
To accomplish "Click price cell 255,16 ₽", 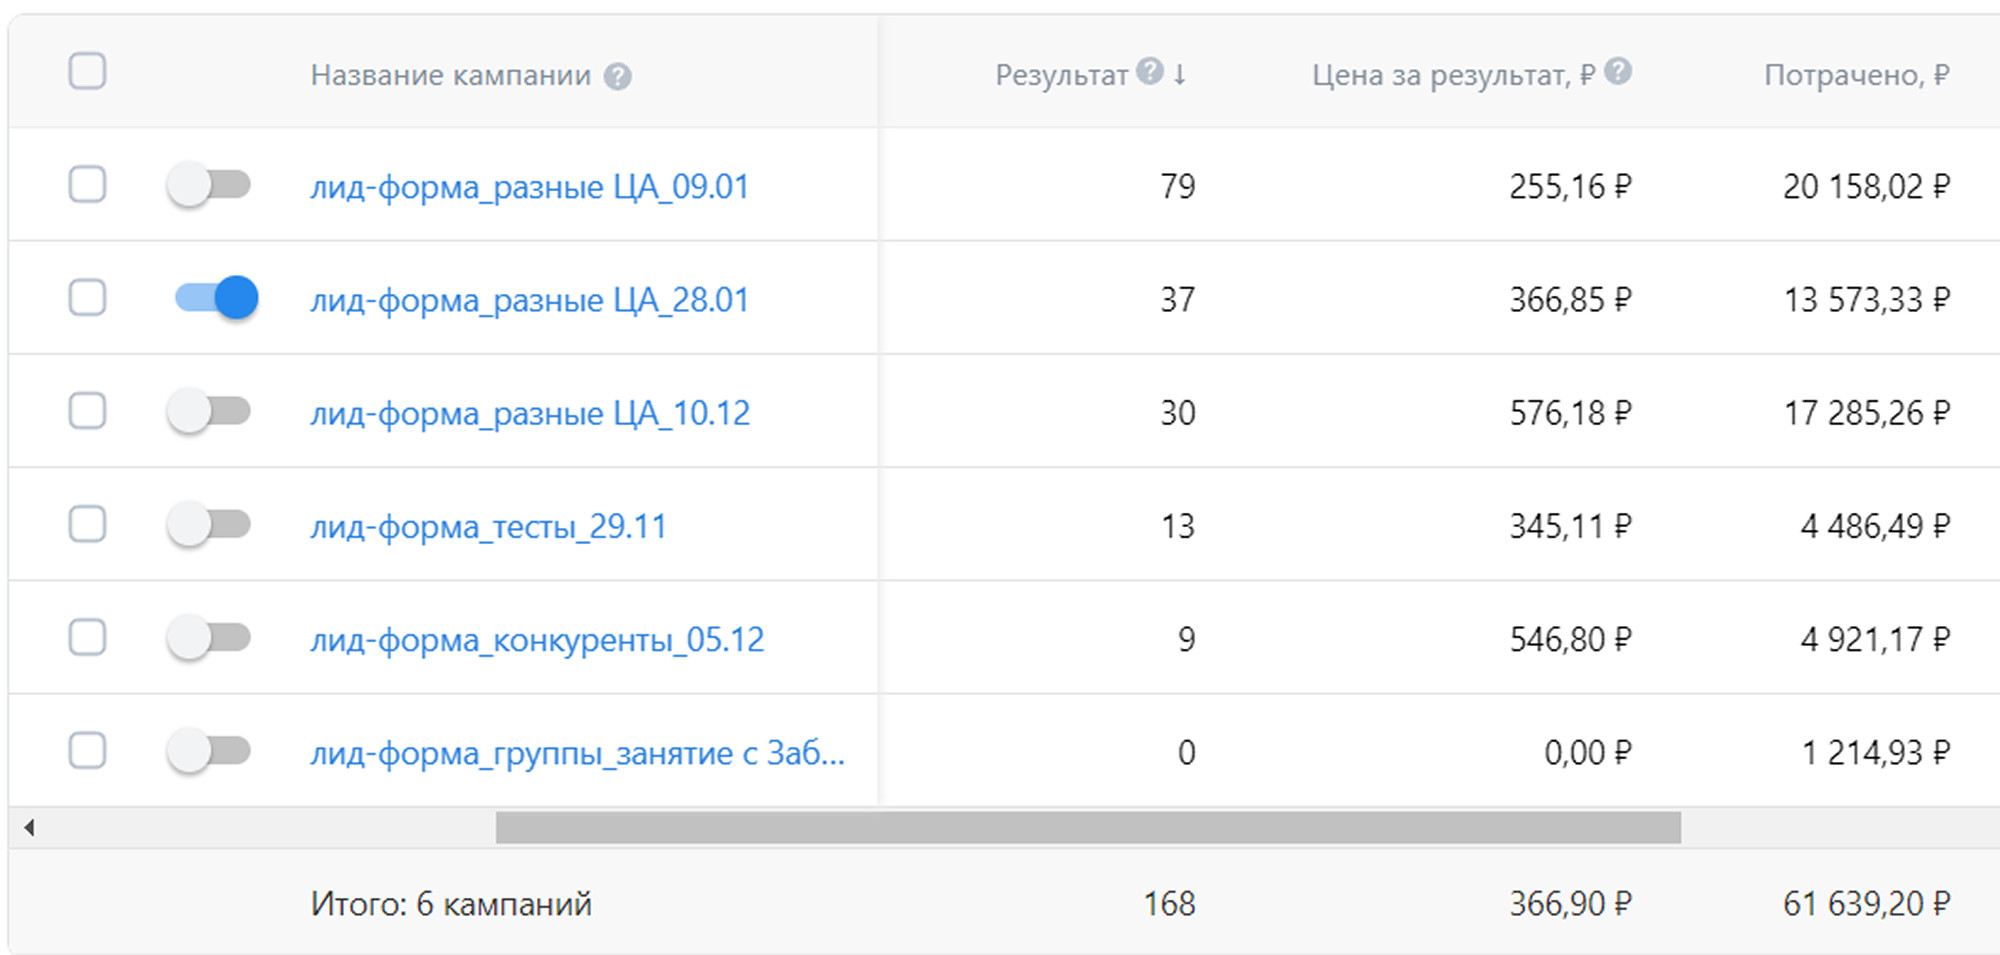I will click(x=1570, y=186).
